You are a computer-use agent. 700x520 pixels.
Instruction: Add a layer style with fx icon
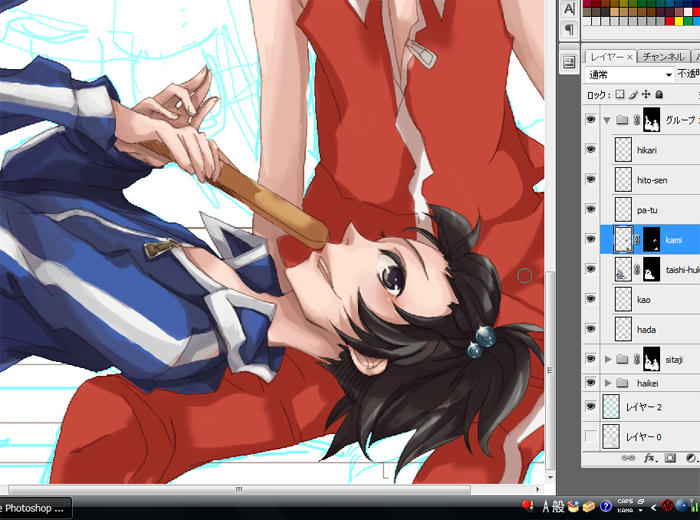(650, 458)
